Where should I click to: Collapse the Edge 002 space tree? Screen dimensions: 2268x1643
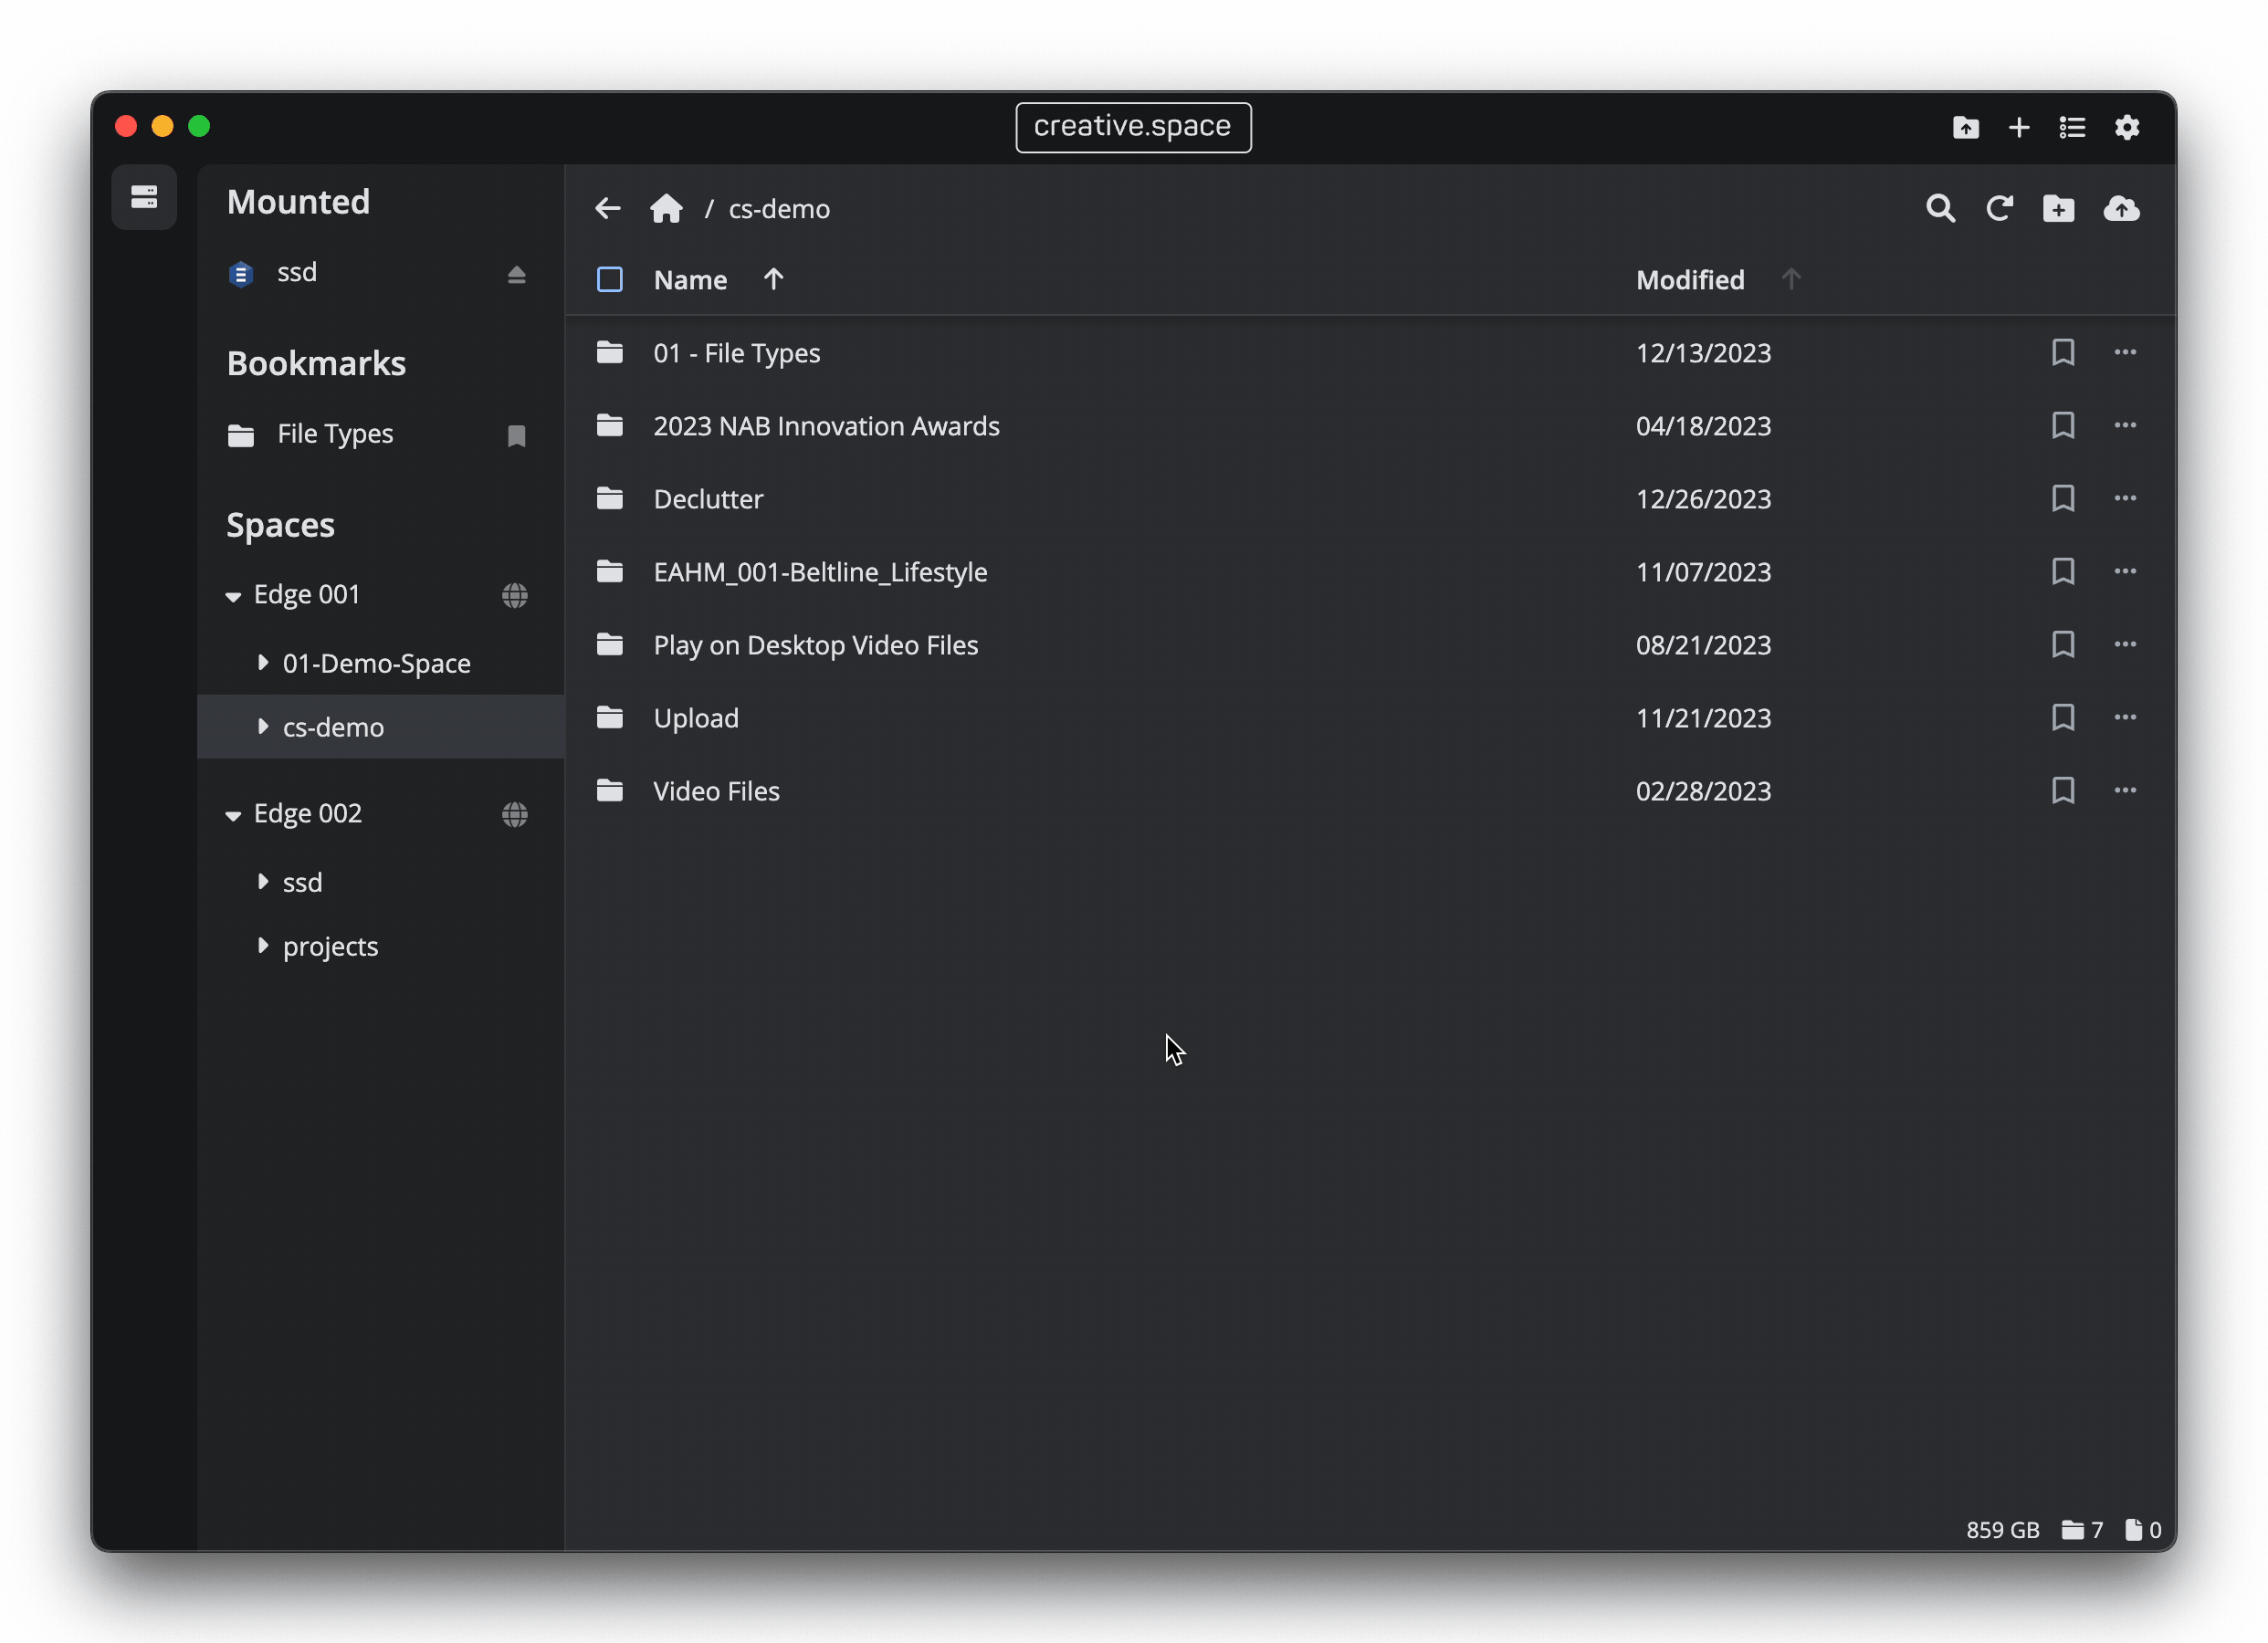tap(233, 816)
